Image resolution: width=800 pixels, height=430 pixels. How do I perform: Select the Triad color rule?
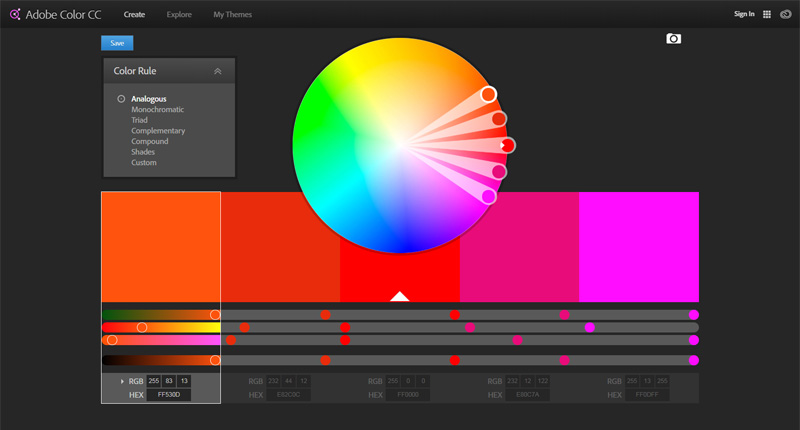click(139, 120)
